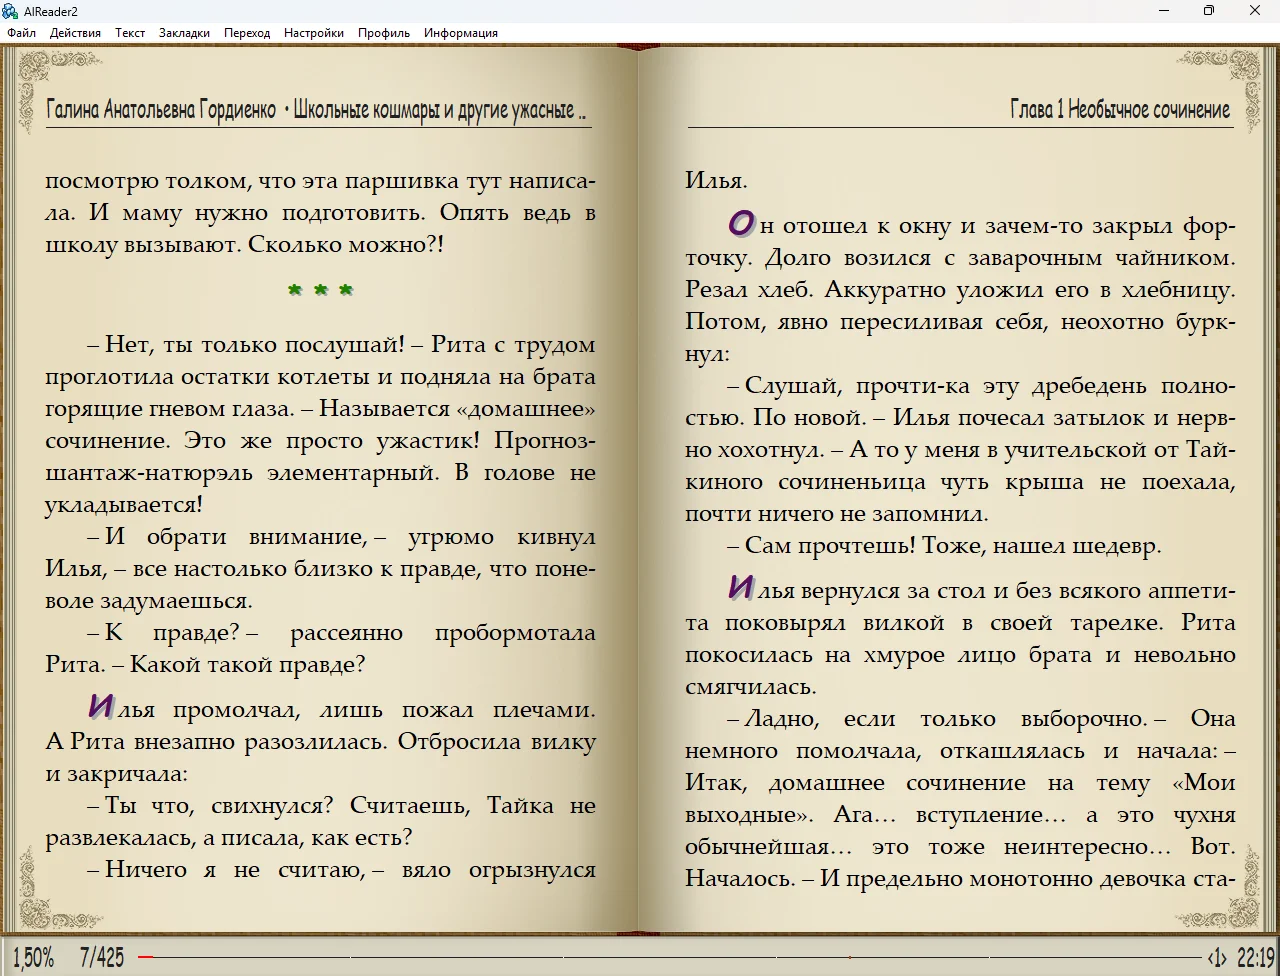Open the Профиль menu
The height and width of the screenshot is (976, 1280).
pyautogui.click(x=384, y=33)
